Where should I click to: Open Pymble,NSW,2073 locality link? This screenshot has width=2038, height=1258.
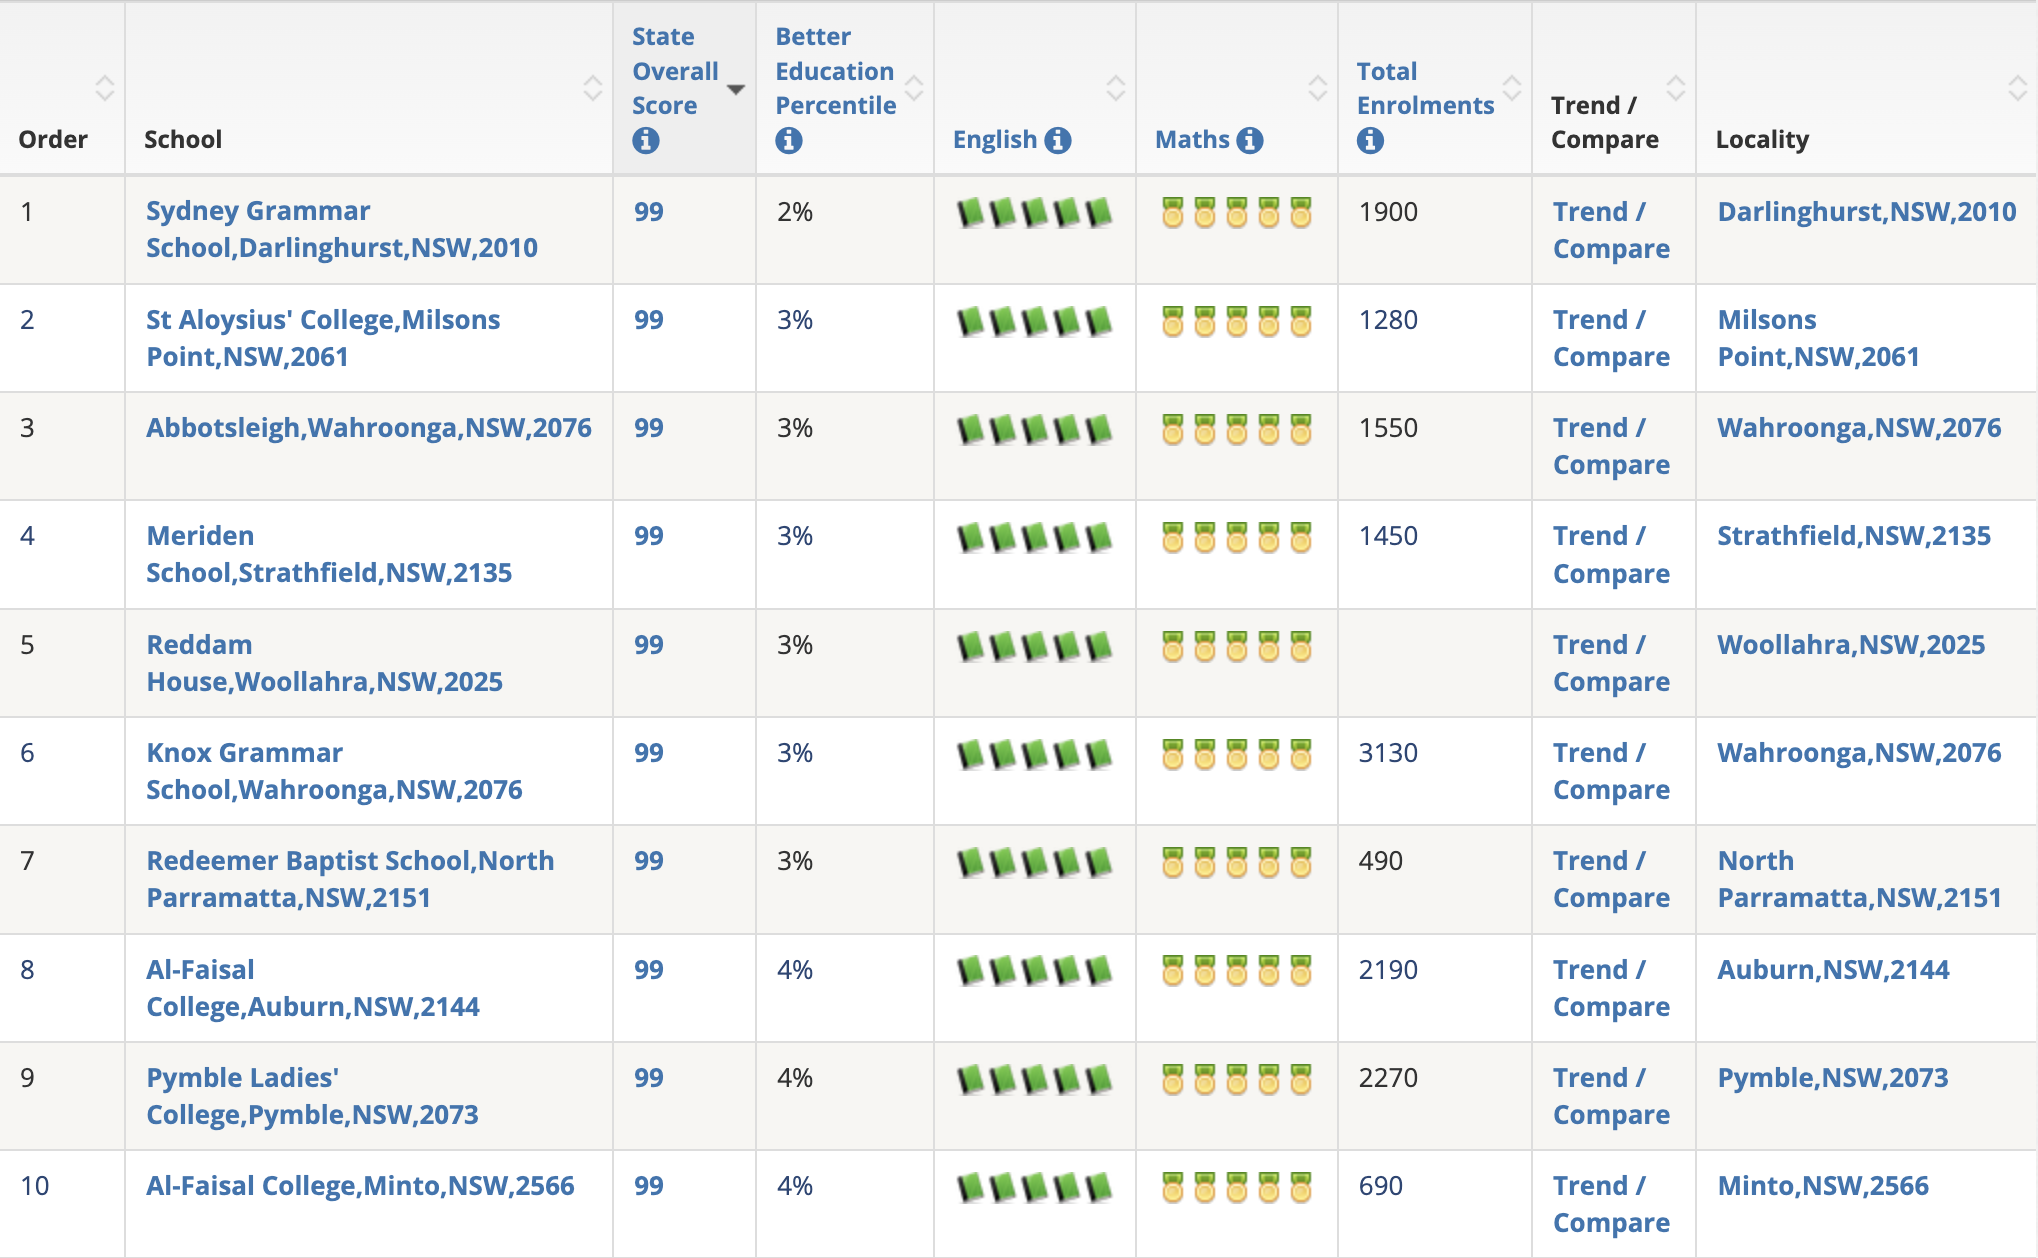pyautogui.click(x=1833, y=1078)
